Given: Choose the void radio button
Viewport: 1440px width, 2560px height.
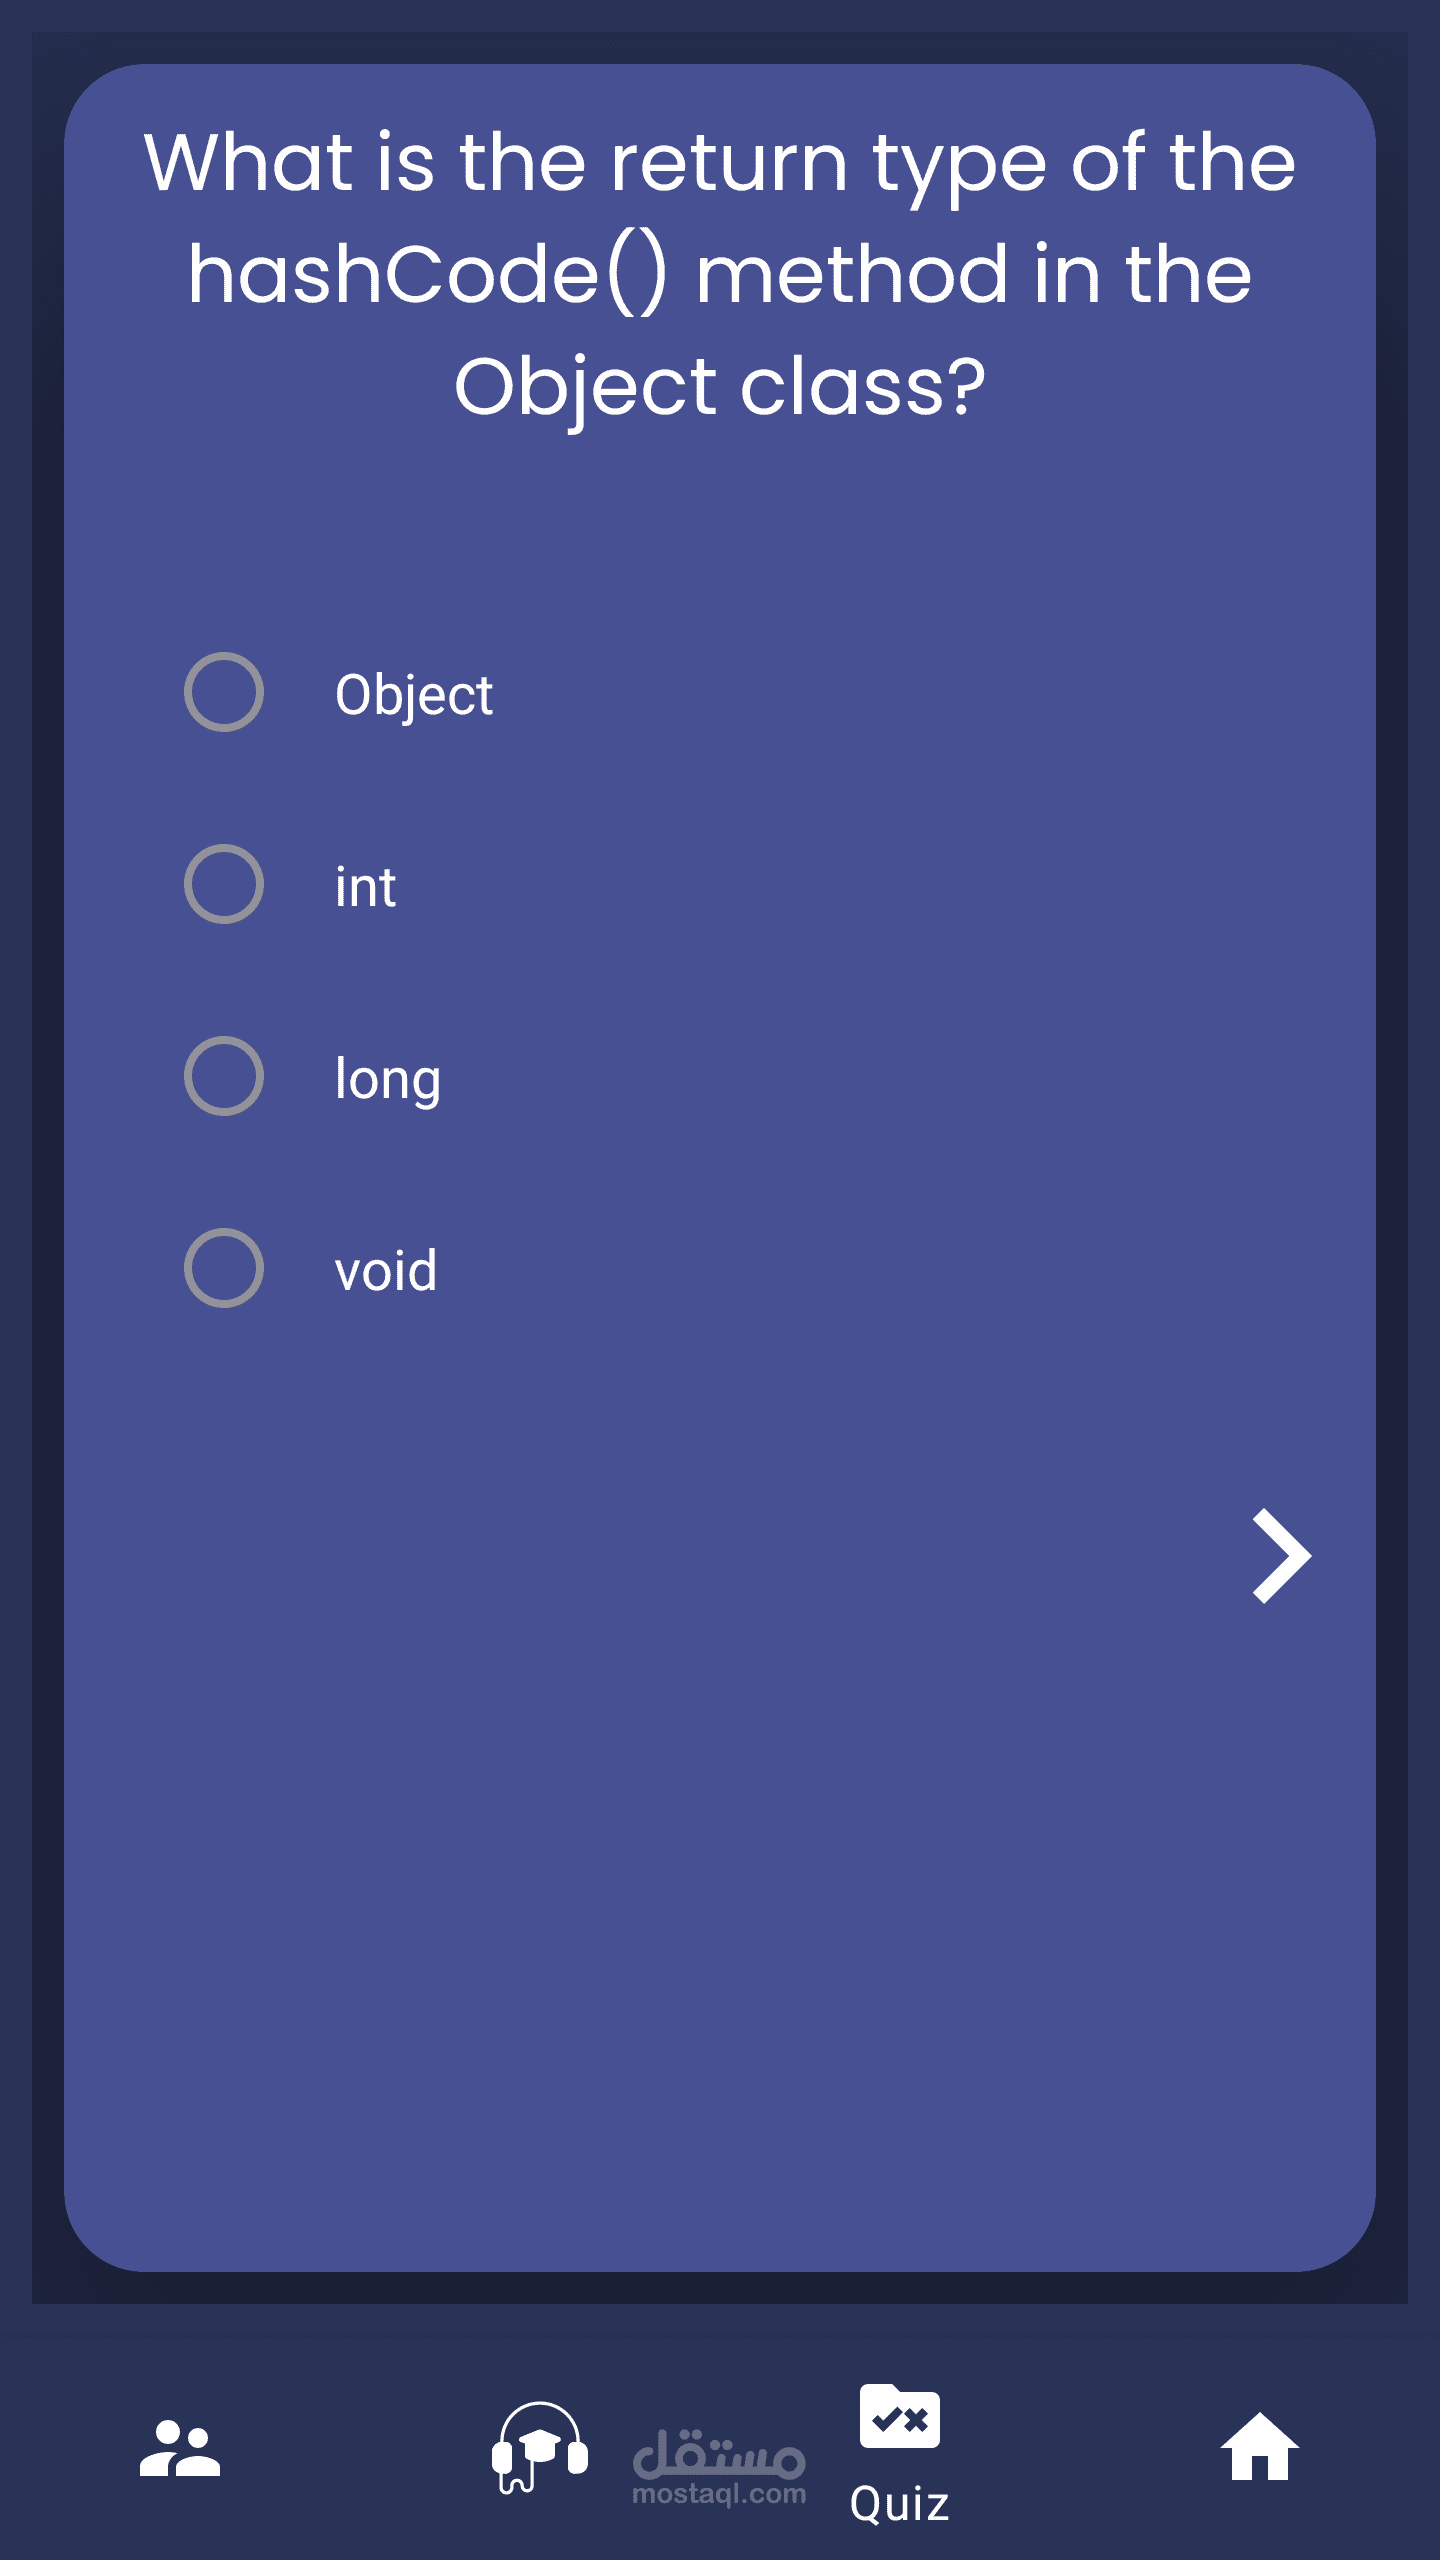Looking at the screenshot, I should (x=224, y=1268).
